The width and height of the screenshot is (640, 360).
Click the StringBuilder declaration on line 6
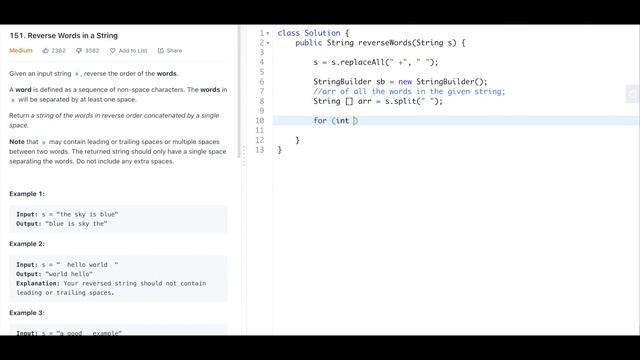pyautogui.click(x=400, y=82)
